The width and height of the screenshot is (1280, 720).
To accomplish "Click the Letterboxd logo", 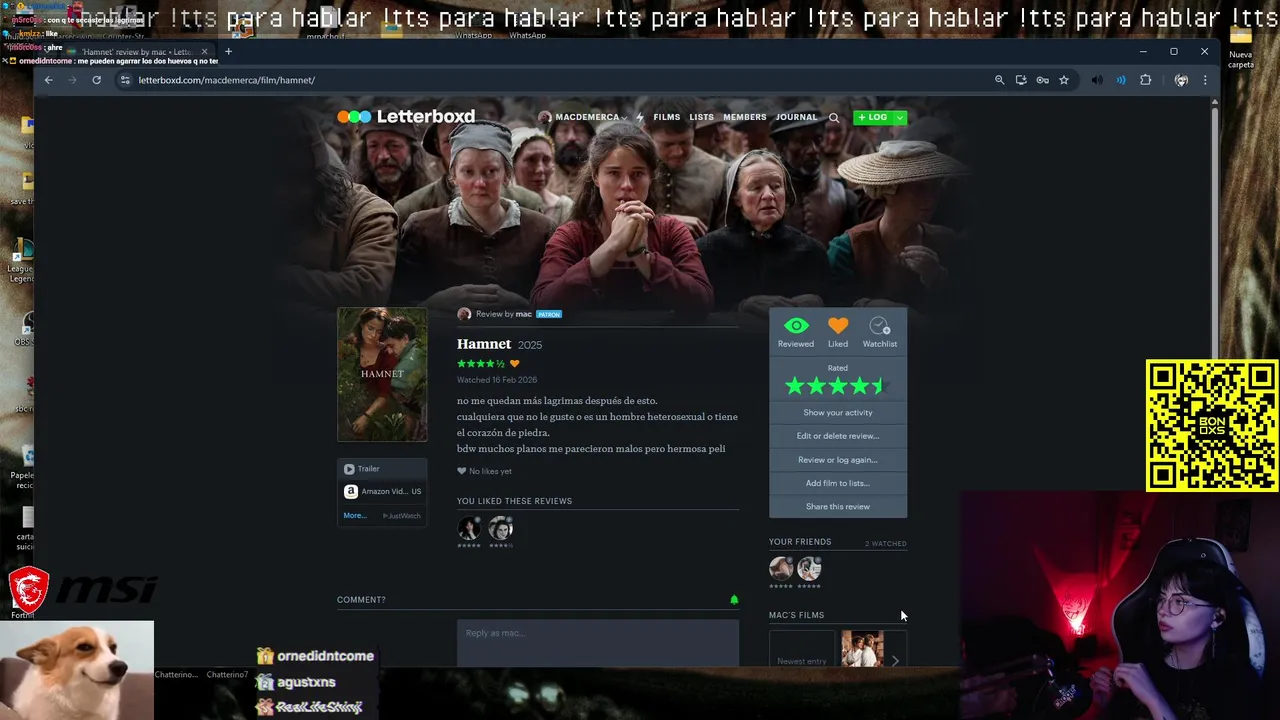I will [x=406, y=116].
